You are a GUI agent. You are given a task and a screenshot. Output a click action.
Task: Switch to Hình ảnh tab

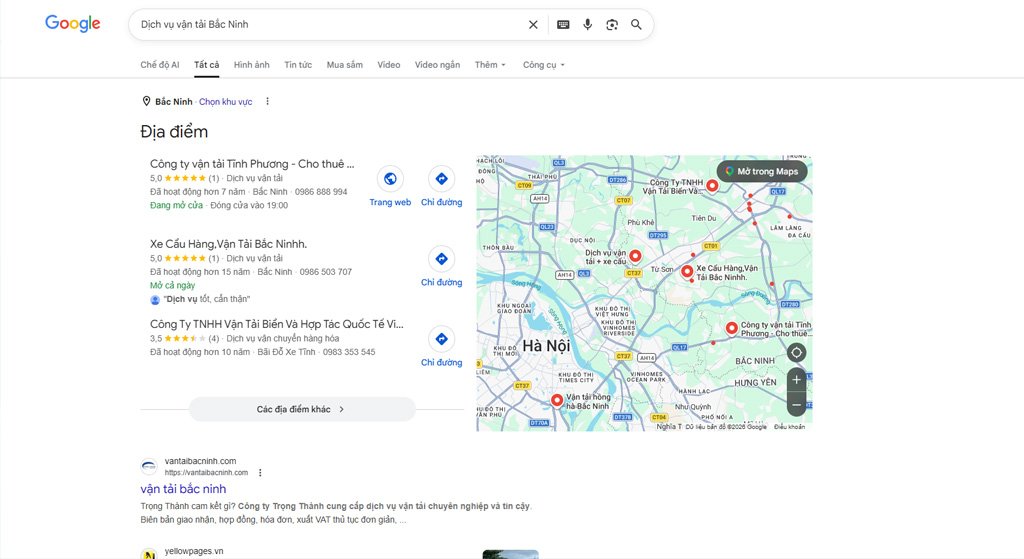coord(251,65)
